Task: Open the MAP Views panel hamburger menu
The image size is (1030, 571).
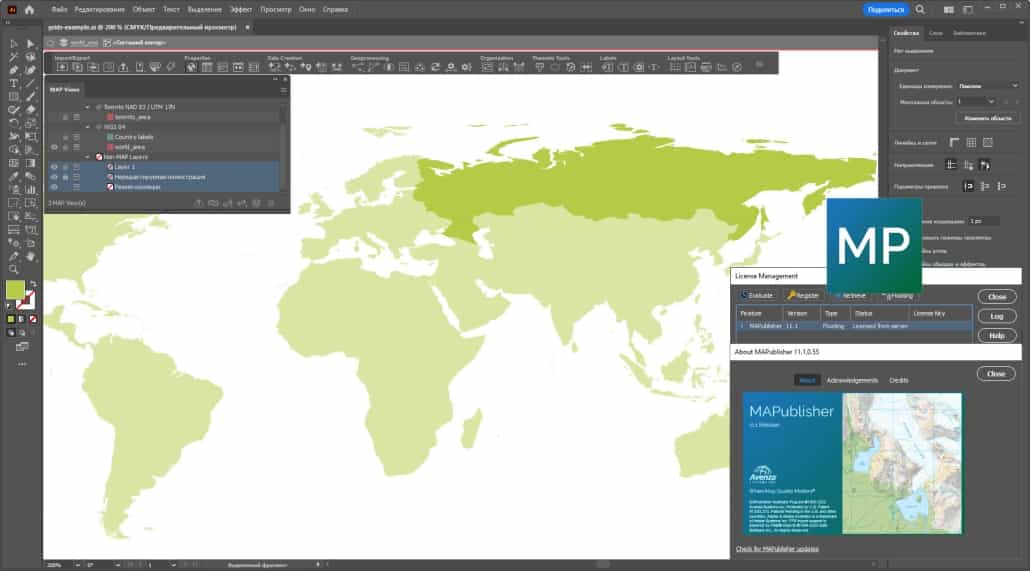Action: (284, 90)
